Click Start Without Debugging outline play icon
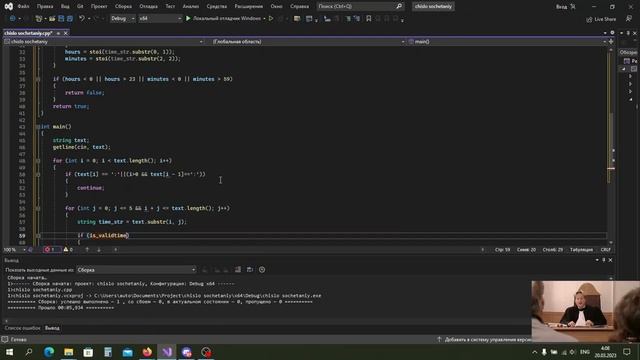Viewport: 640px width, 360px height. 271,18
